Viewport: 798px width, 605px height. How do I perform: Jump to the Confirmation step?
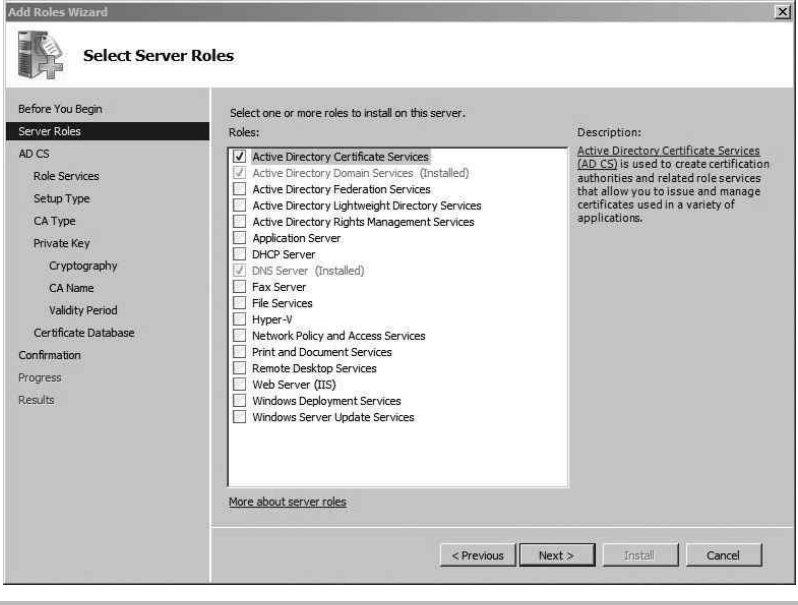[49, 355]
